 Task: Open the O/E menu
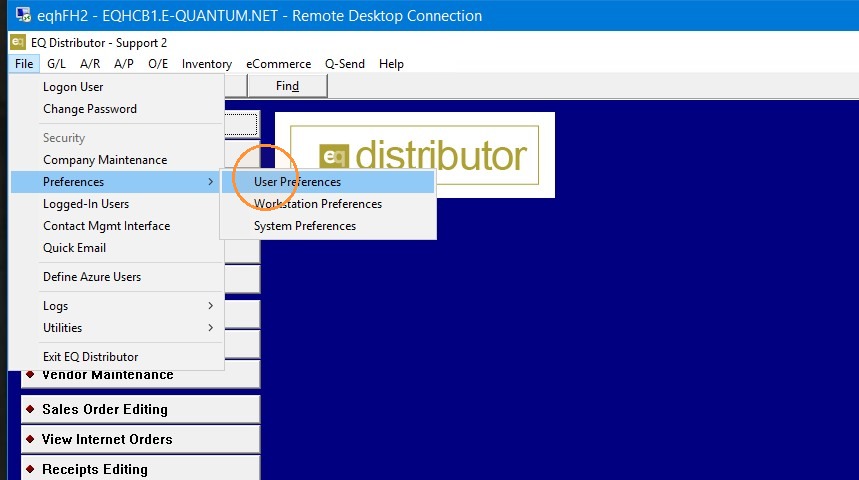point(158,64)
